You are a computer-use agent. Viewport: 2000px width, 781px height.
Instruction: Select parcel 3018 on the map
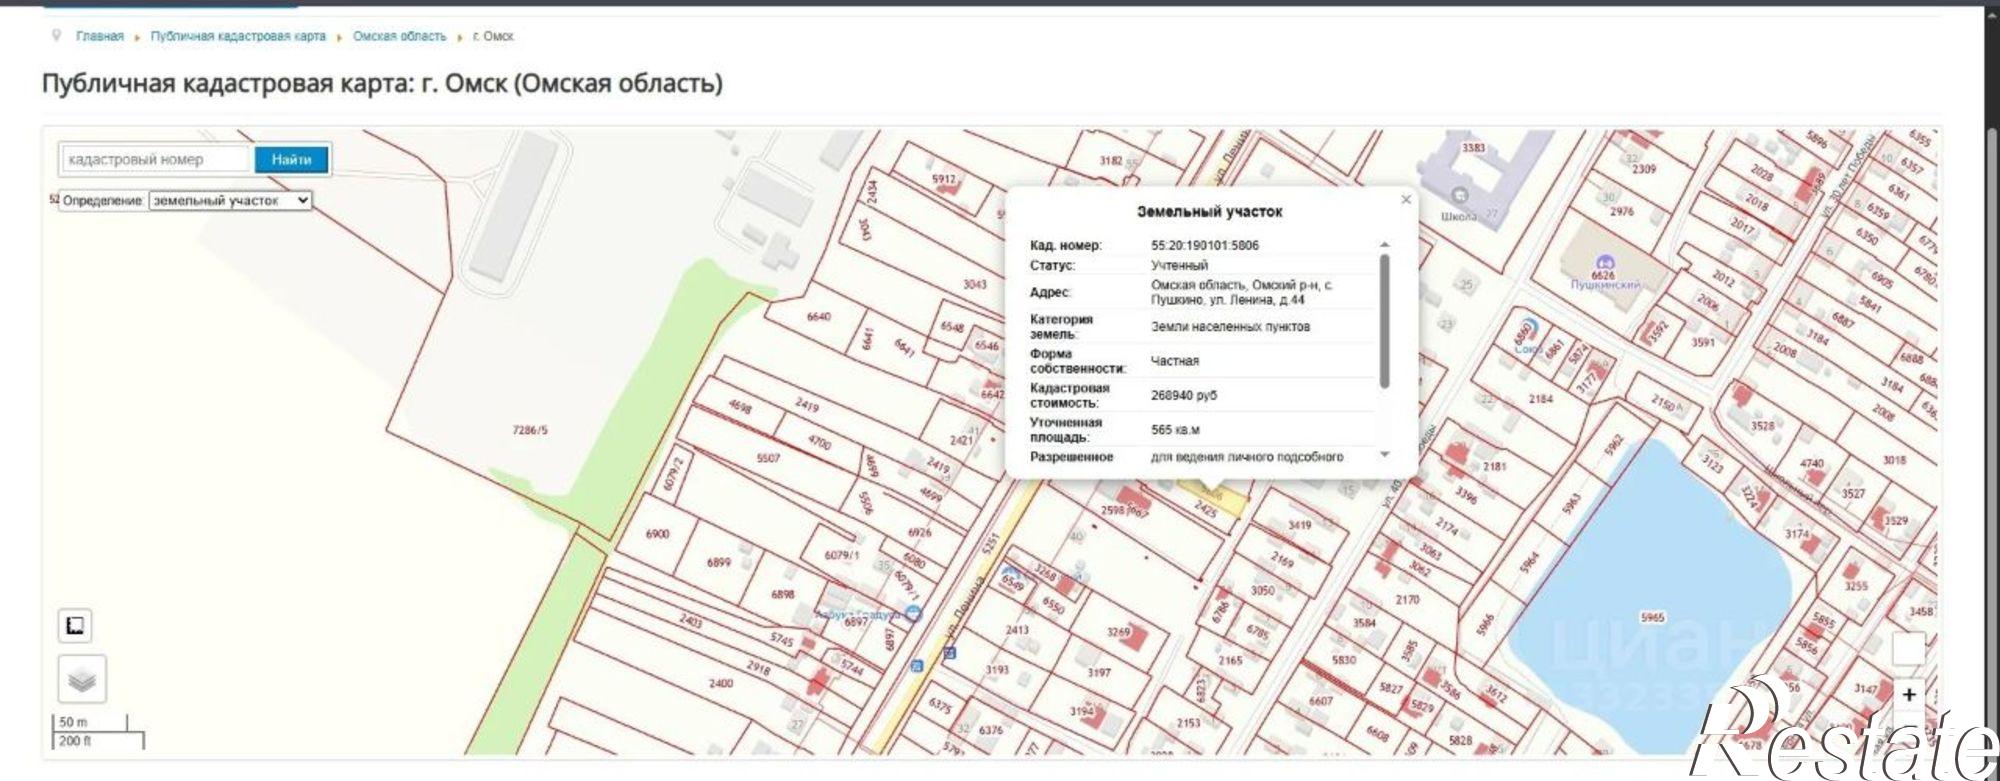[x=1894, y=460]
